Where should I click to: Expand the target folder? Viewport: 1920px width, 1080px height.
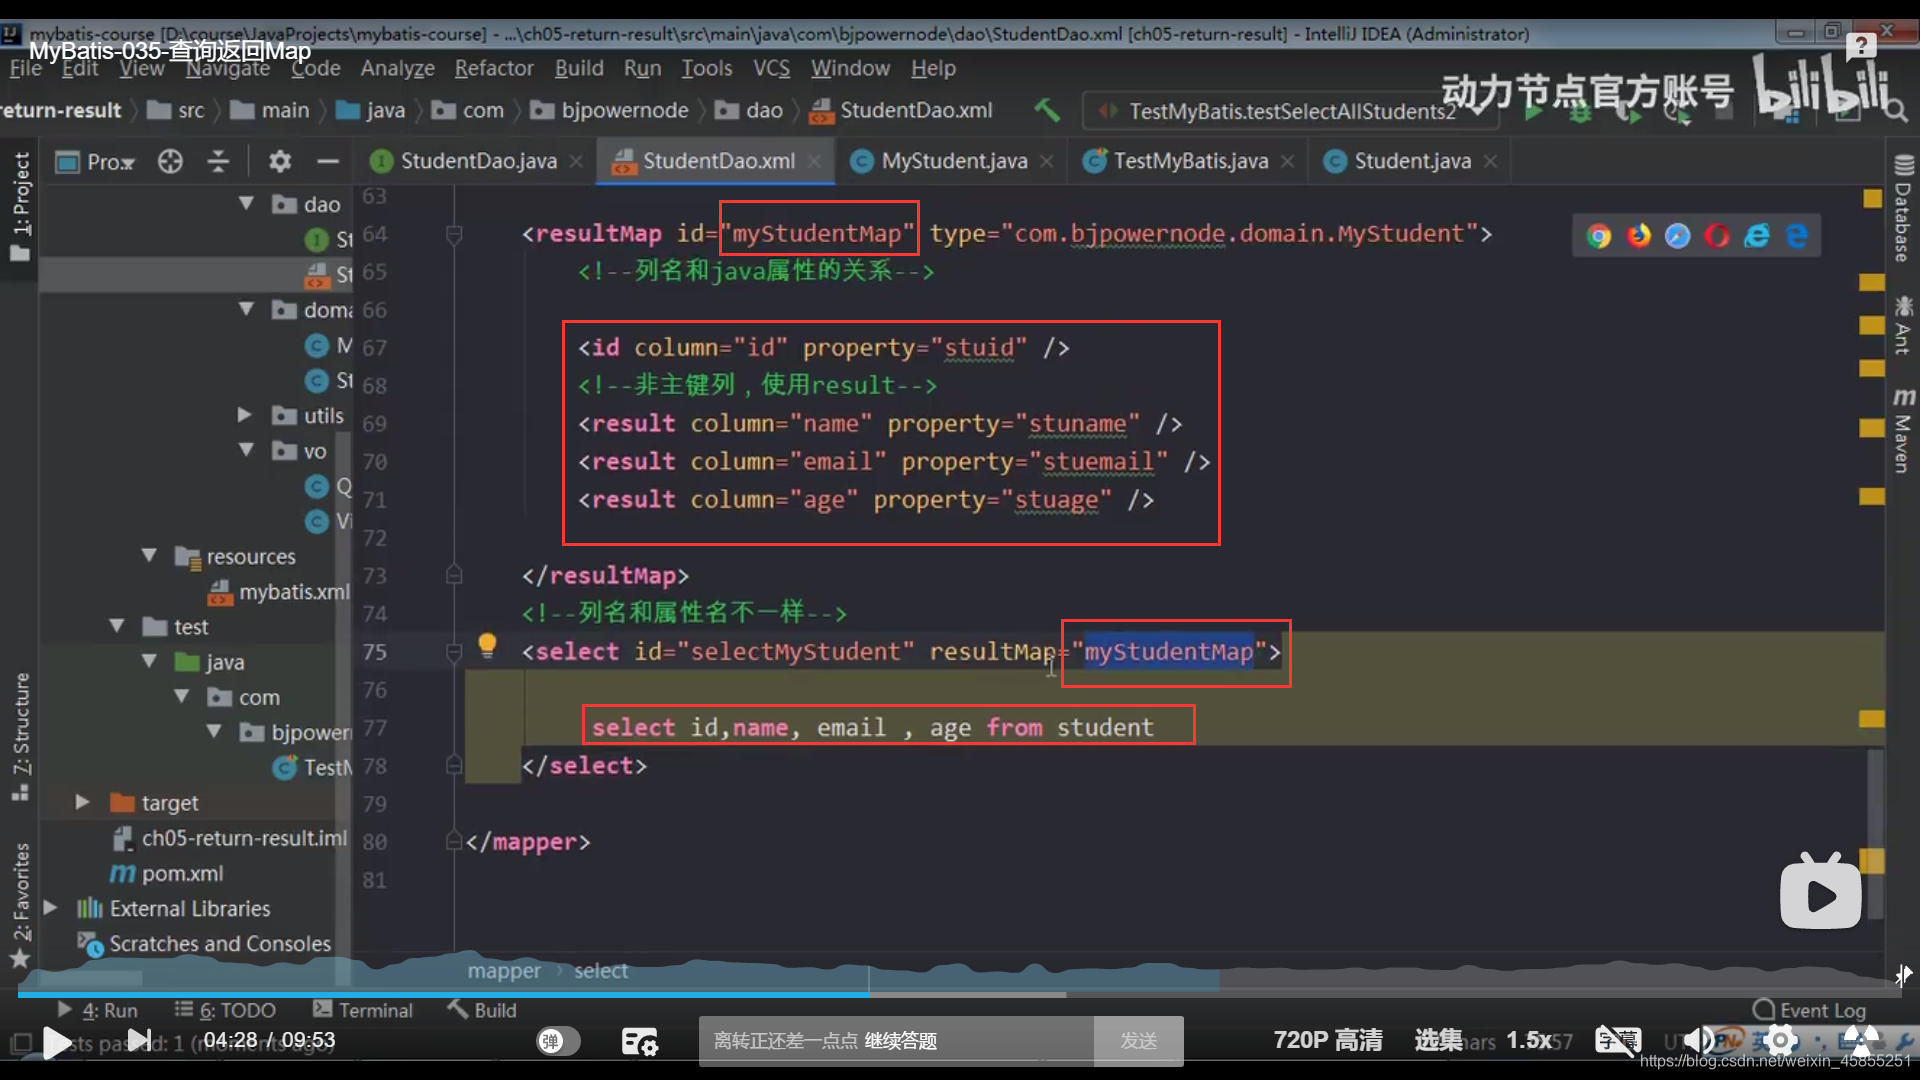(x=83, y=802)
